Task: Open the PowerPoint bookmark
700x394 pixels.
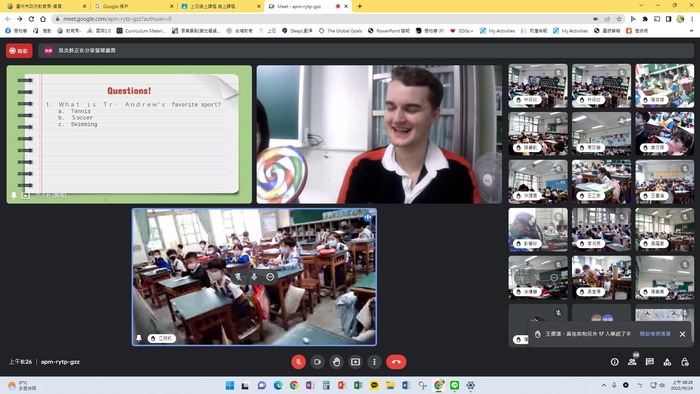Action: click(388, 31)
